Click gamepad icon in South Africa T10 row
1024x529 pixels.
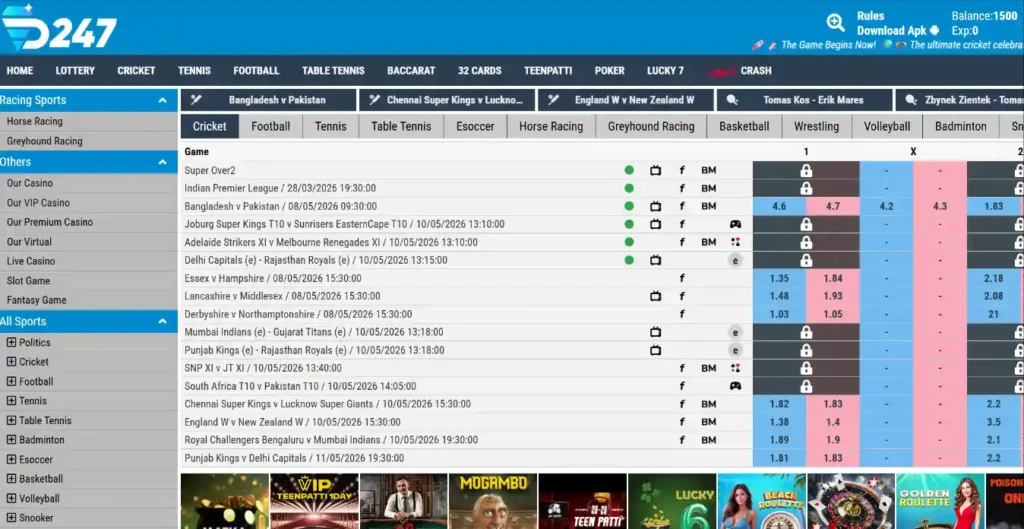[735, 386]
